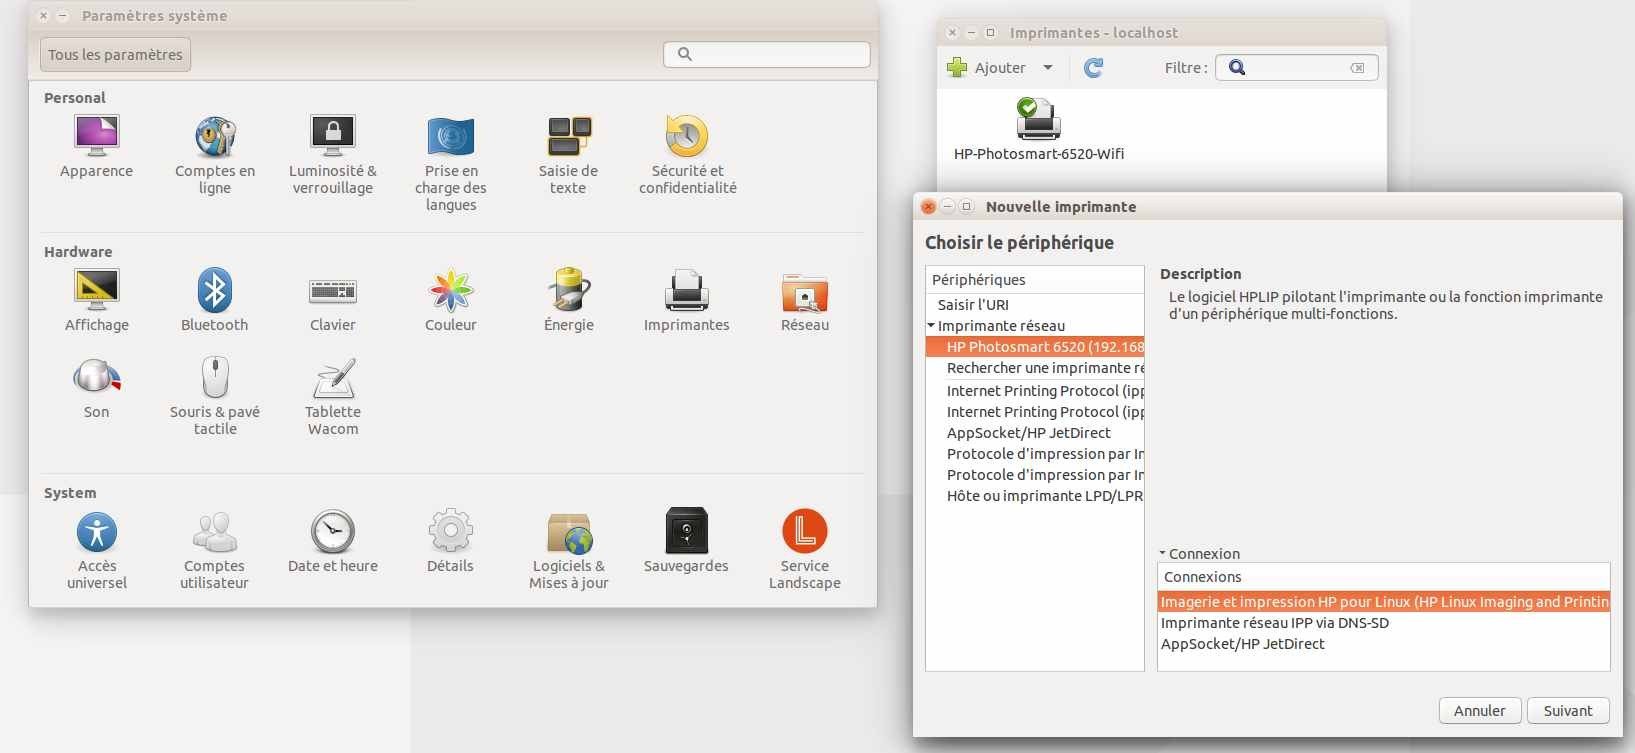
Task: Open the Ajouter dropdown arrow
Action: [1048, 68]
